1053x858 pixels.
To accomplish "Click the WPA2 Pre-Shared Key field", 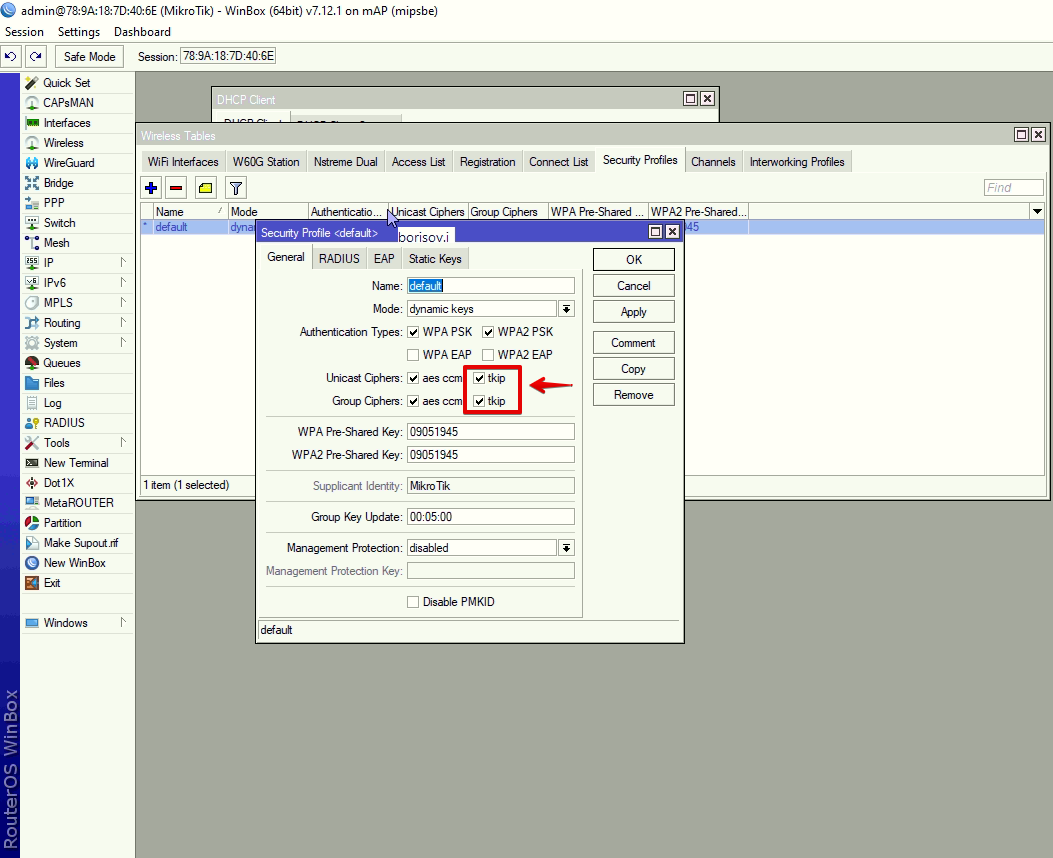I will (490, 455).
